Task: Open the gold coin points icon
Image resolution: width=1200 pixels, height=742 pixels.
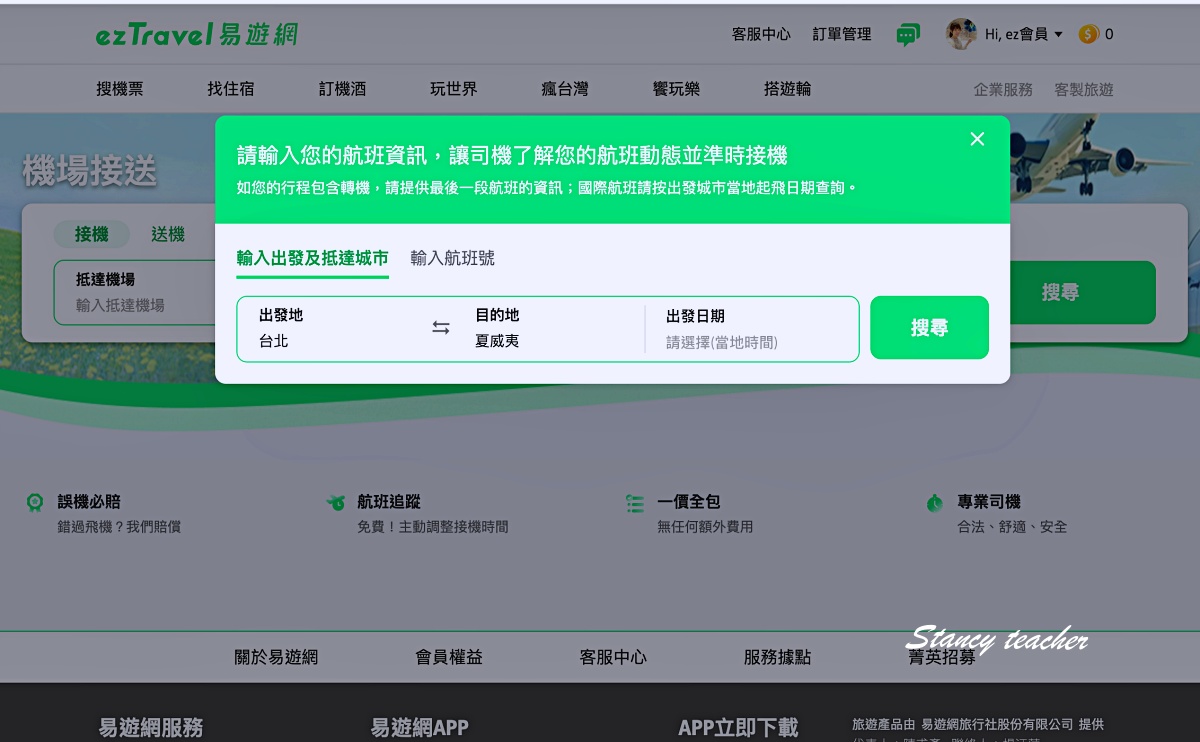Action: (x=1089, y=34)
